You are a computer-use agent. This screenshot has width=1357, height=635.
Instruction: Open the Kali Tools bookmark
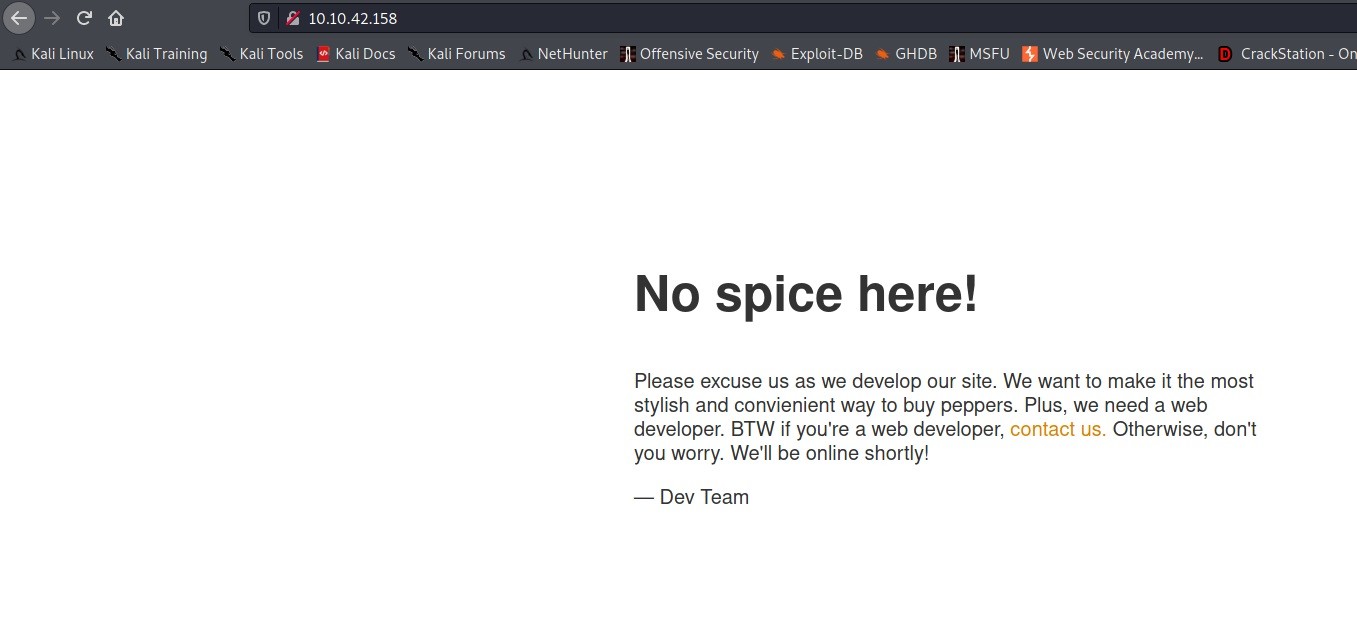point(261,54)
